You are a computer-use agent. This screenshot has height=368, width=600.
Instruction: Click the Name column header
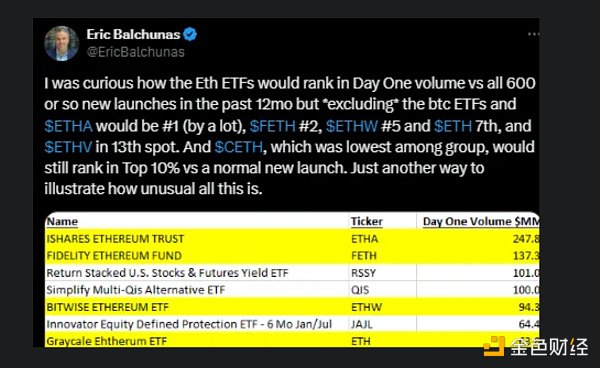coord(62,221)
